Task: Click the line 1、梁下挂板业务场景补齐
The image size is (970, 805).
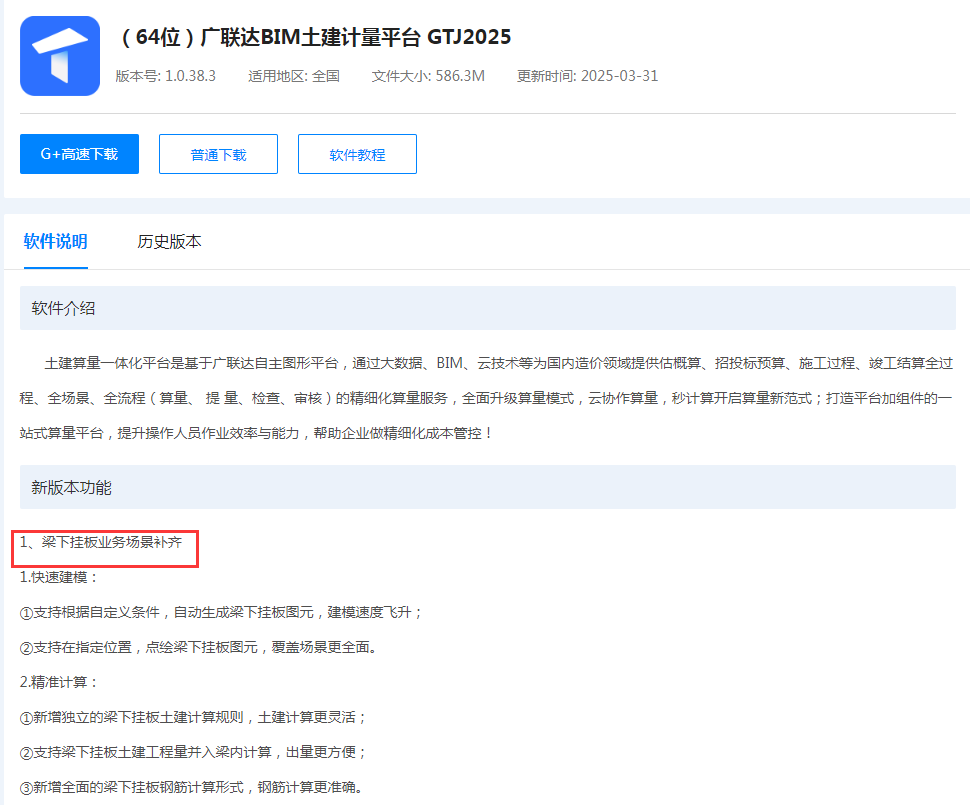Action: [x=101, y=543]
